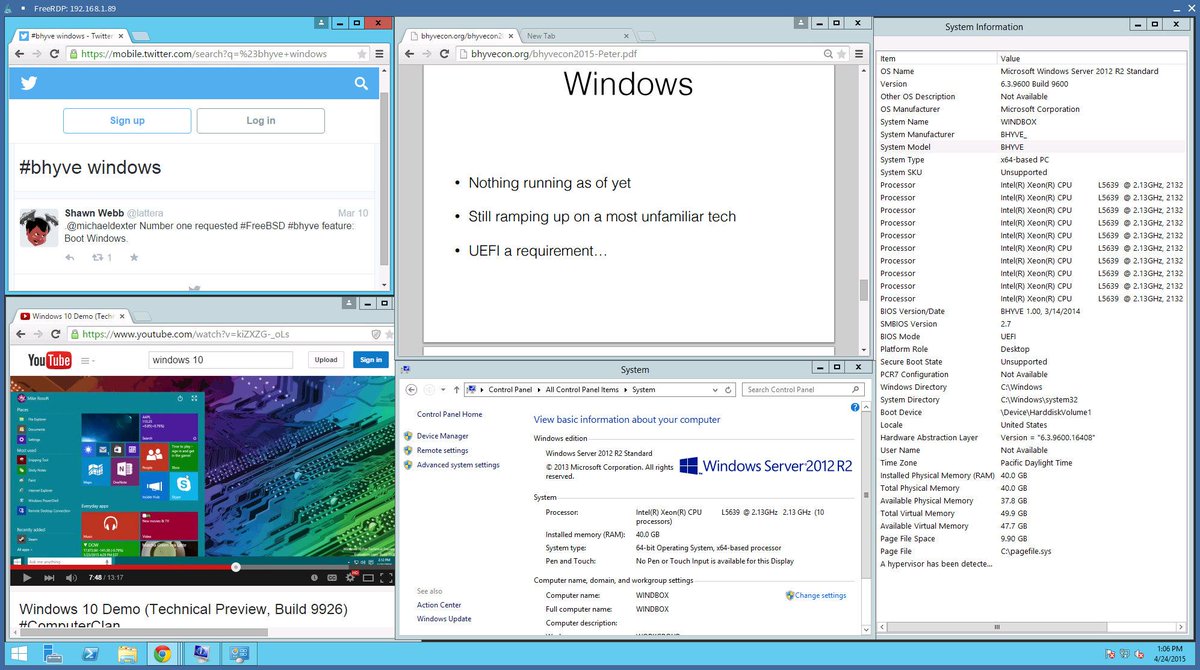This screenshot has width=1200, height=670.
Task: Click the Sign up button on Twitter
Action: coord(127,121)
